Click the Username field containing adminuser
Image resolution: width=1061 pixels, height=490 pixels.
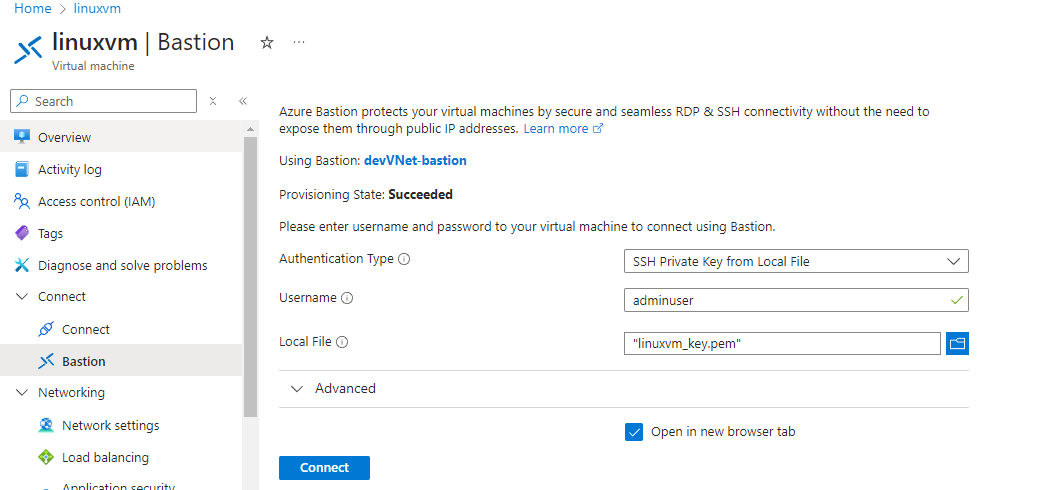796,300
